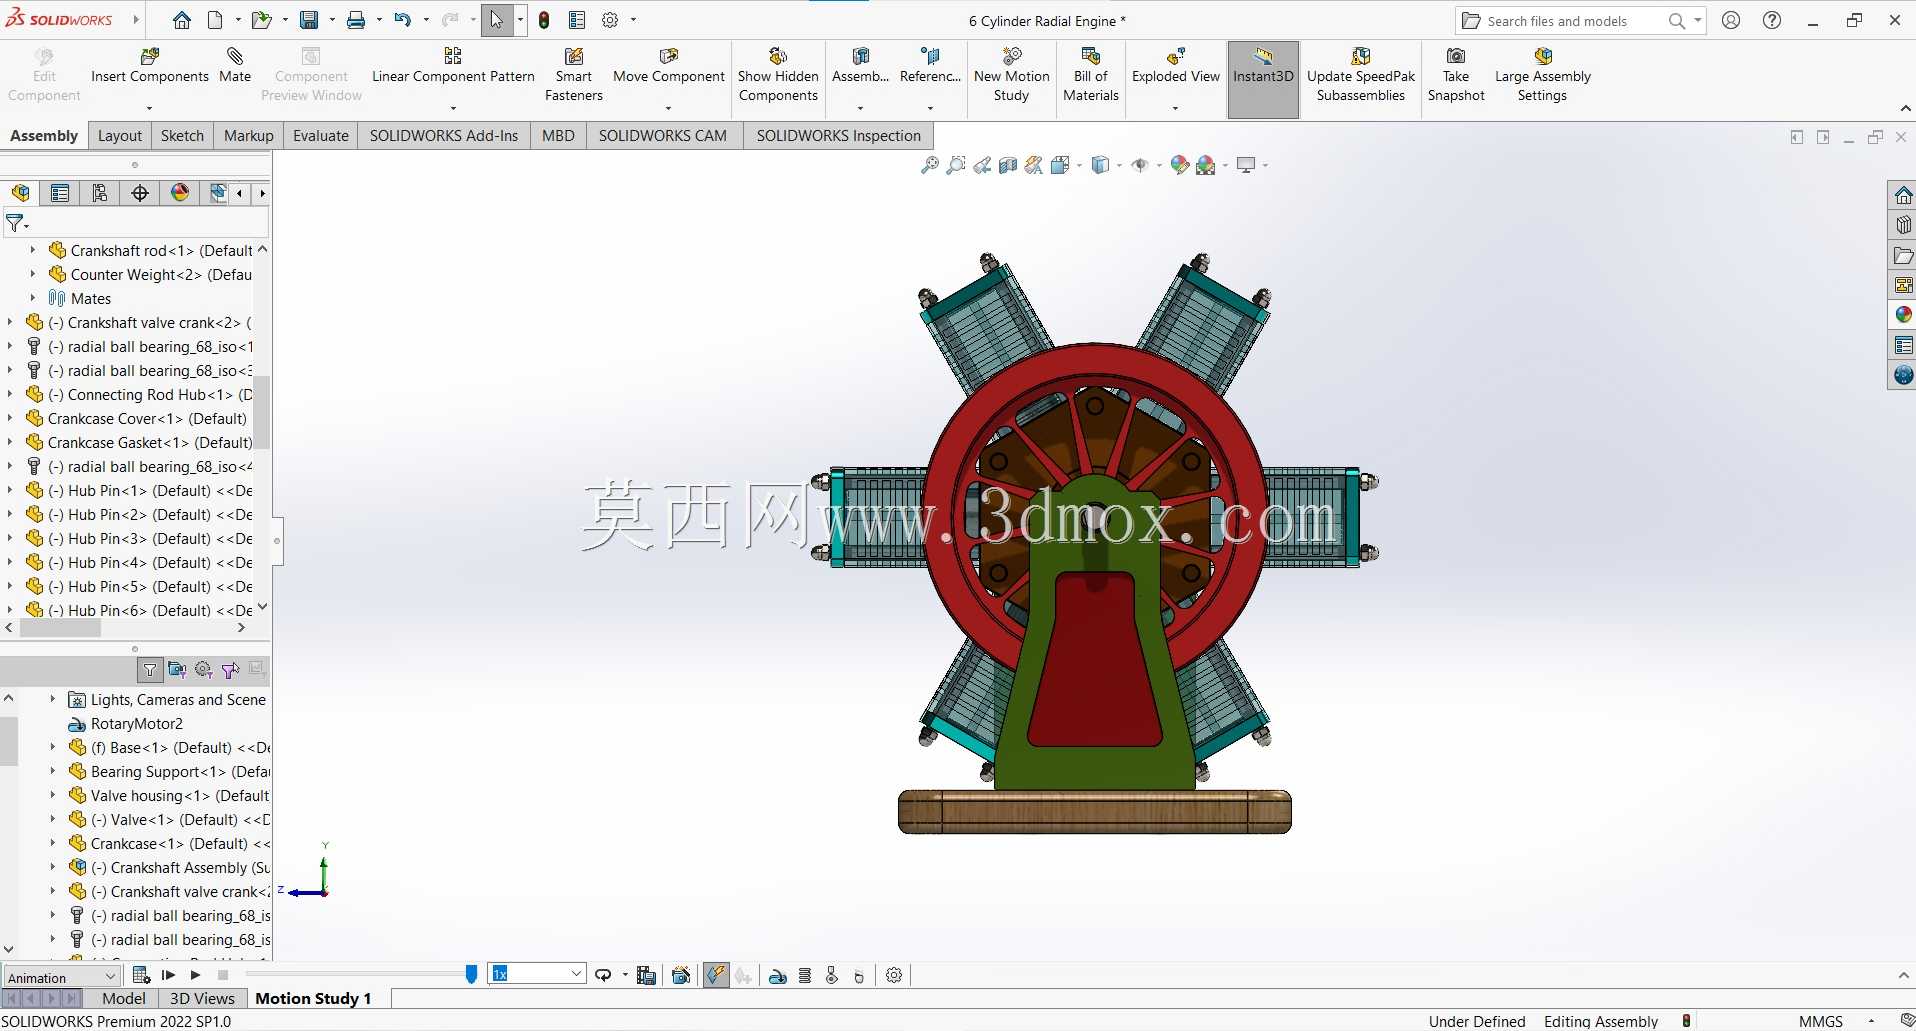Click Smart Fasteners

coord(574,75)
